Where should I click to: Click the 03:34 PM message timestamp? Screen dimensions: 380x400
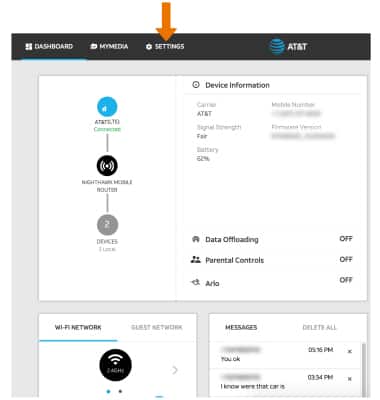(320, 377)
